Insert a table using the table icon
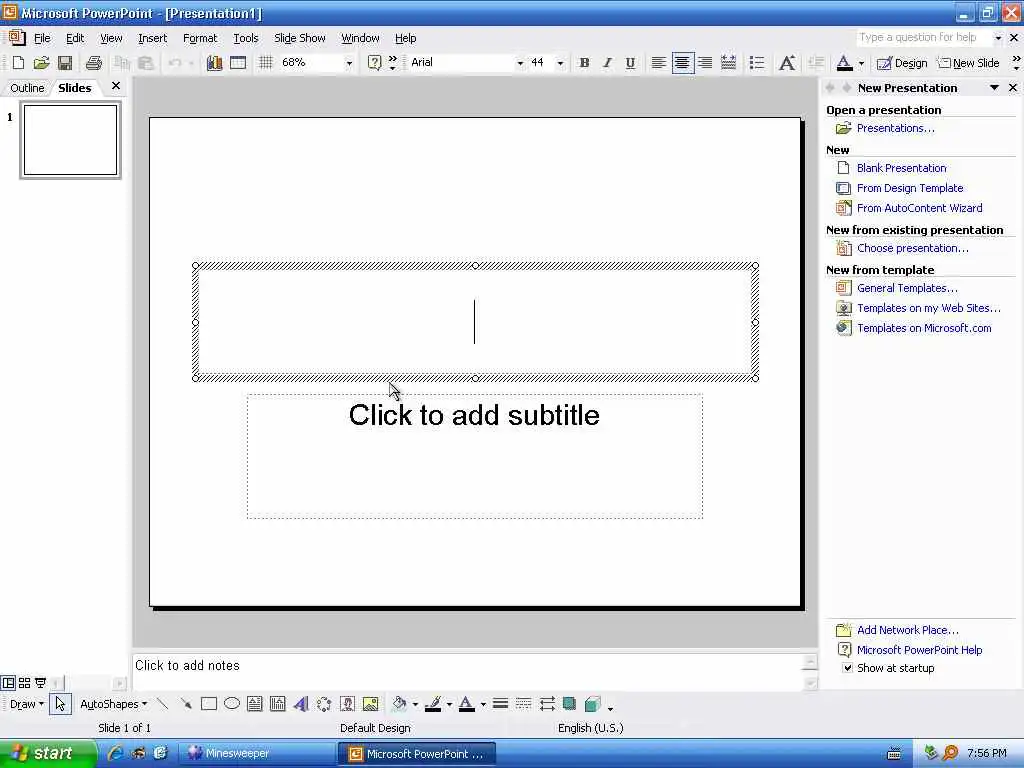 click(238, 63)
